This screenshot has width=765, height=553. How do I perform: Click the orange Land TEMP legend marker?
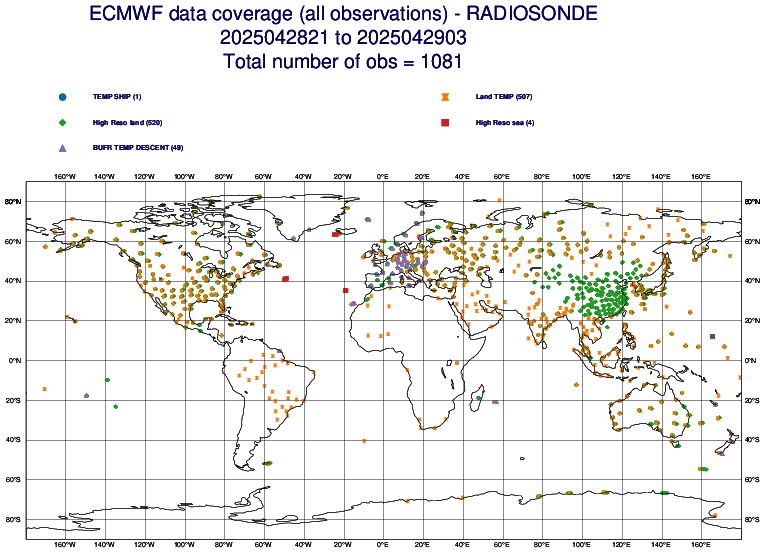coord(445,97)
